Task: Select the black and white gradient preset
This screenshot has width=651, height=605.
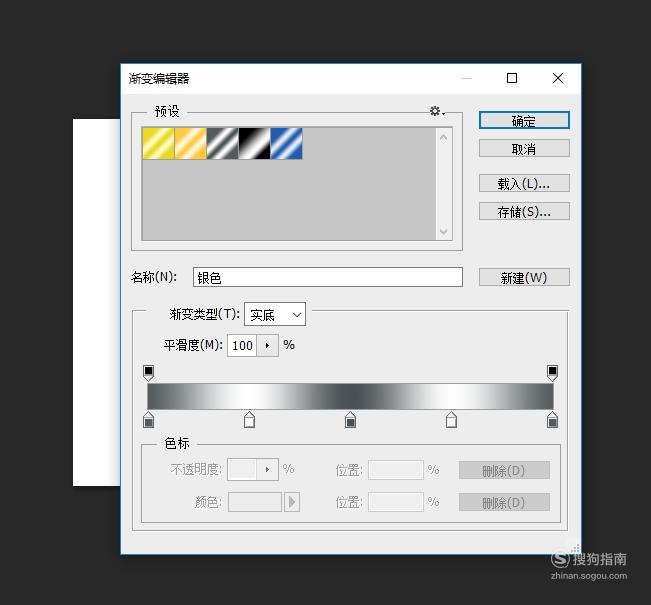Action: pyautogui.click(x=255, y=143)
